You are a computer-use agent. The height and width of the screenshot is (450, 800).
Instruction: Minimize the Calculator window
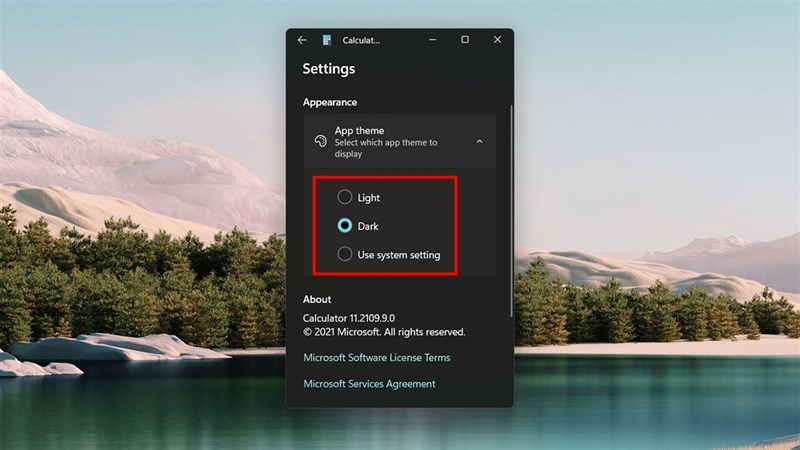click(x=433, y=40)
